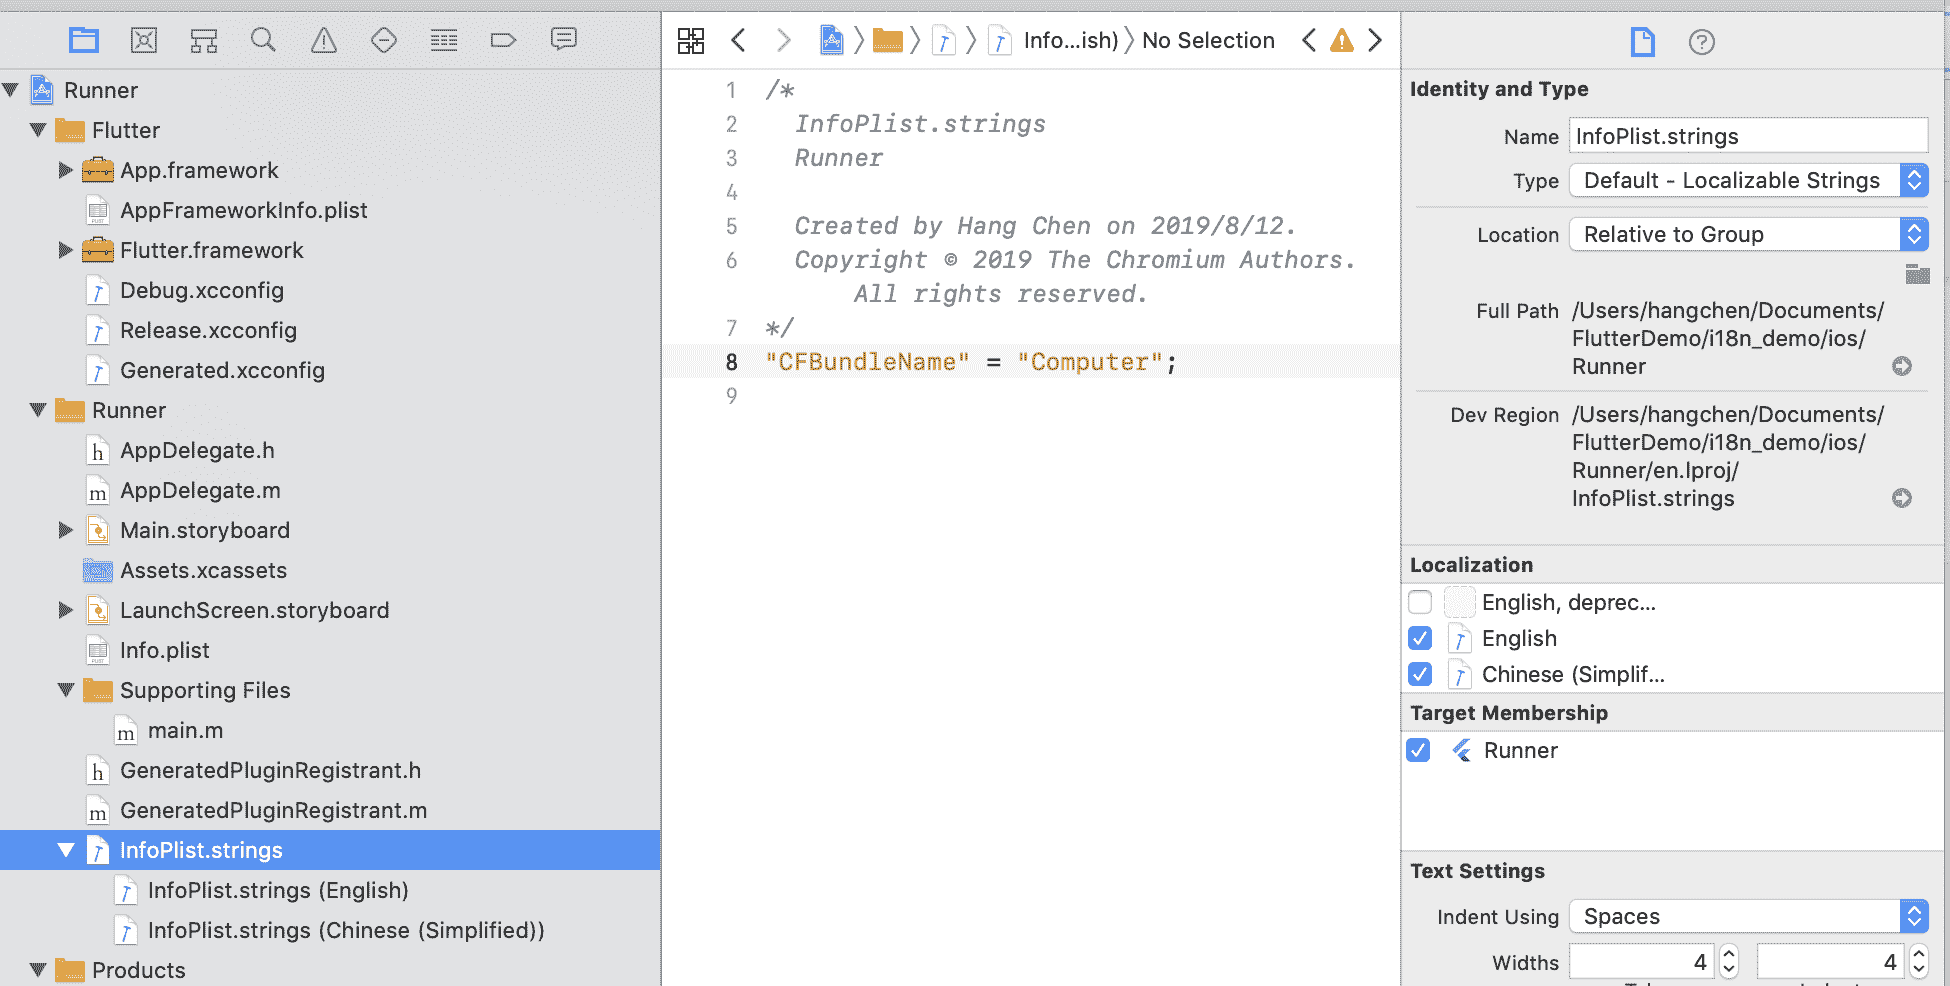Expand Main.storyboard disclosure triangle

click(x=66, y=530)
